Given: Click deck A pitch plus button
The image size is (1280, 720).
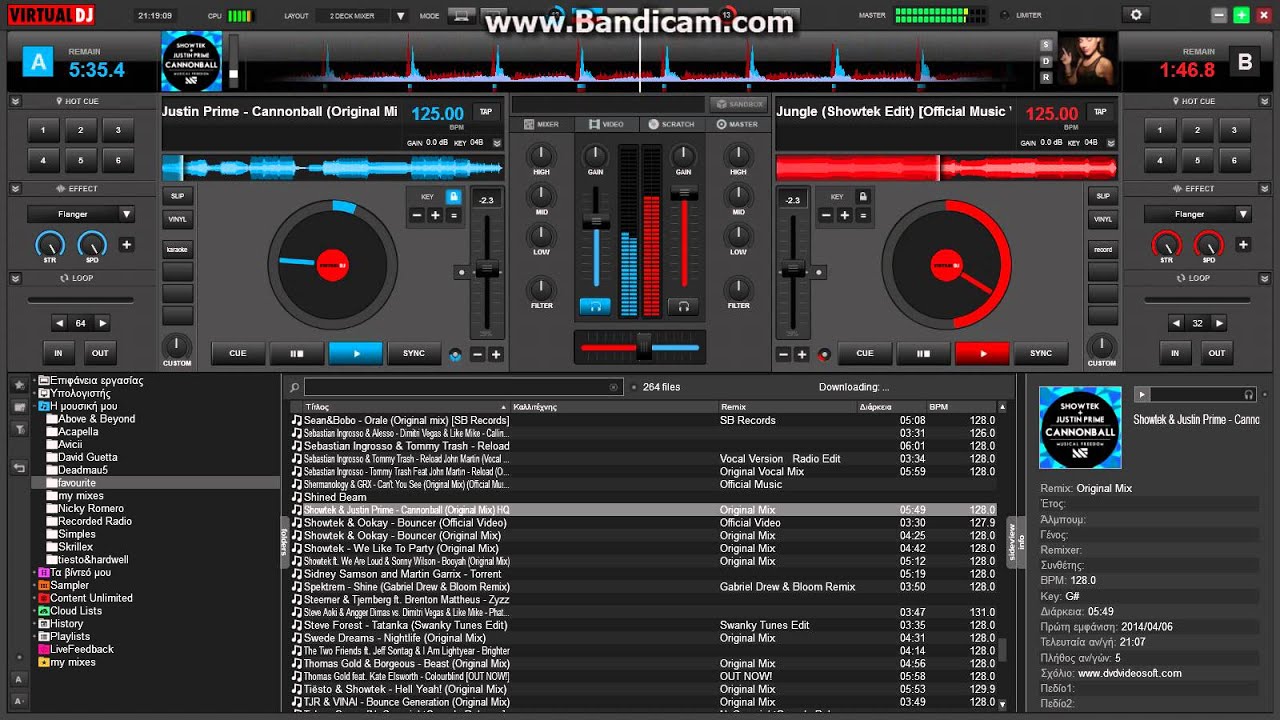Looking at the screenshot, I should pyautogui.click(x=495, y=354).
